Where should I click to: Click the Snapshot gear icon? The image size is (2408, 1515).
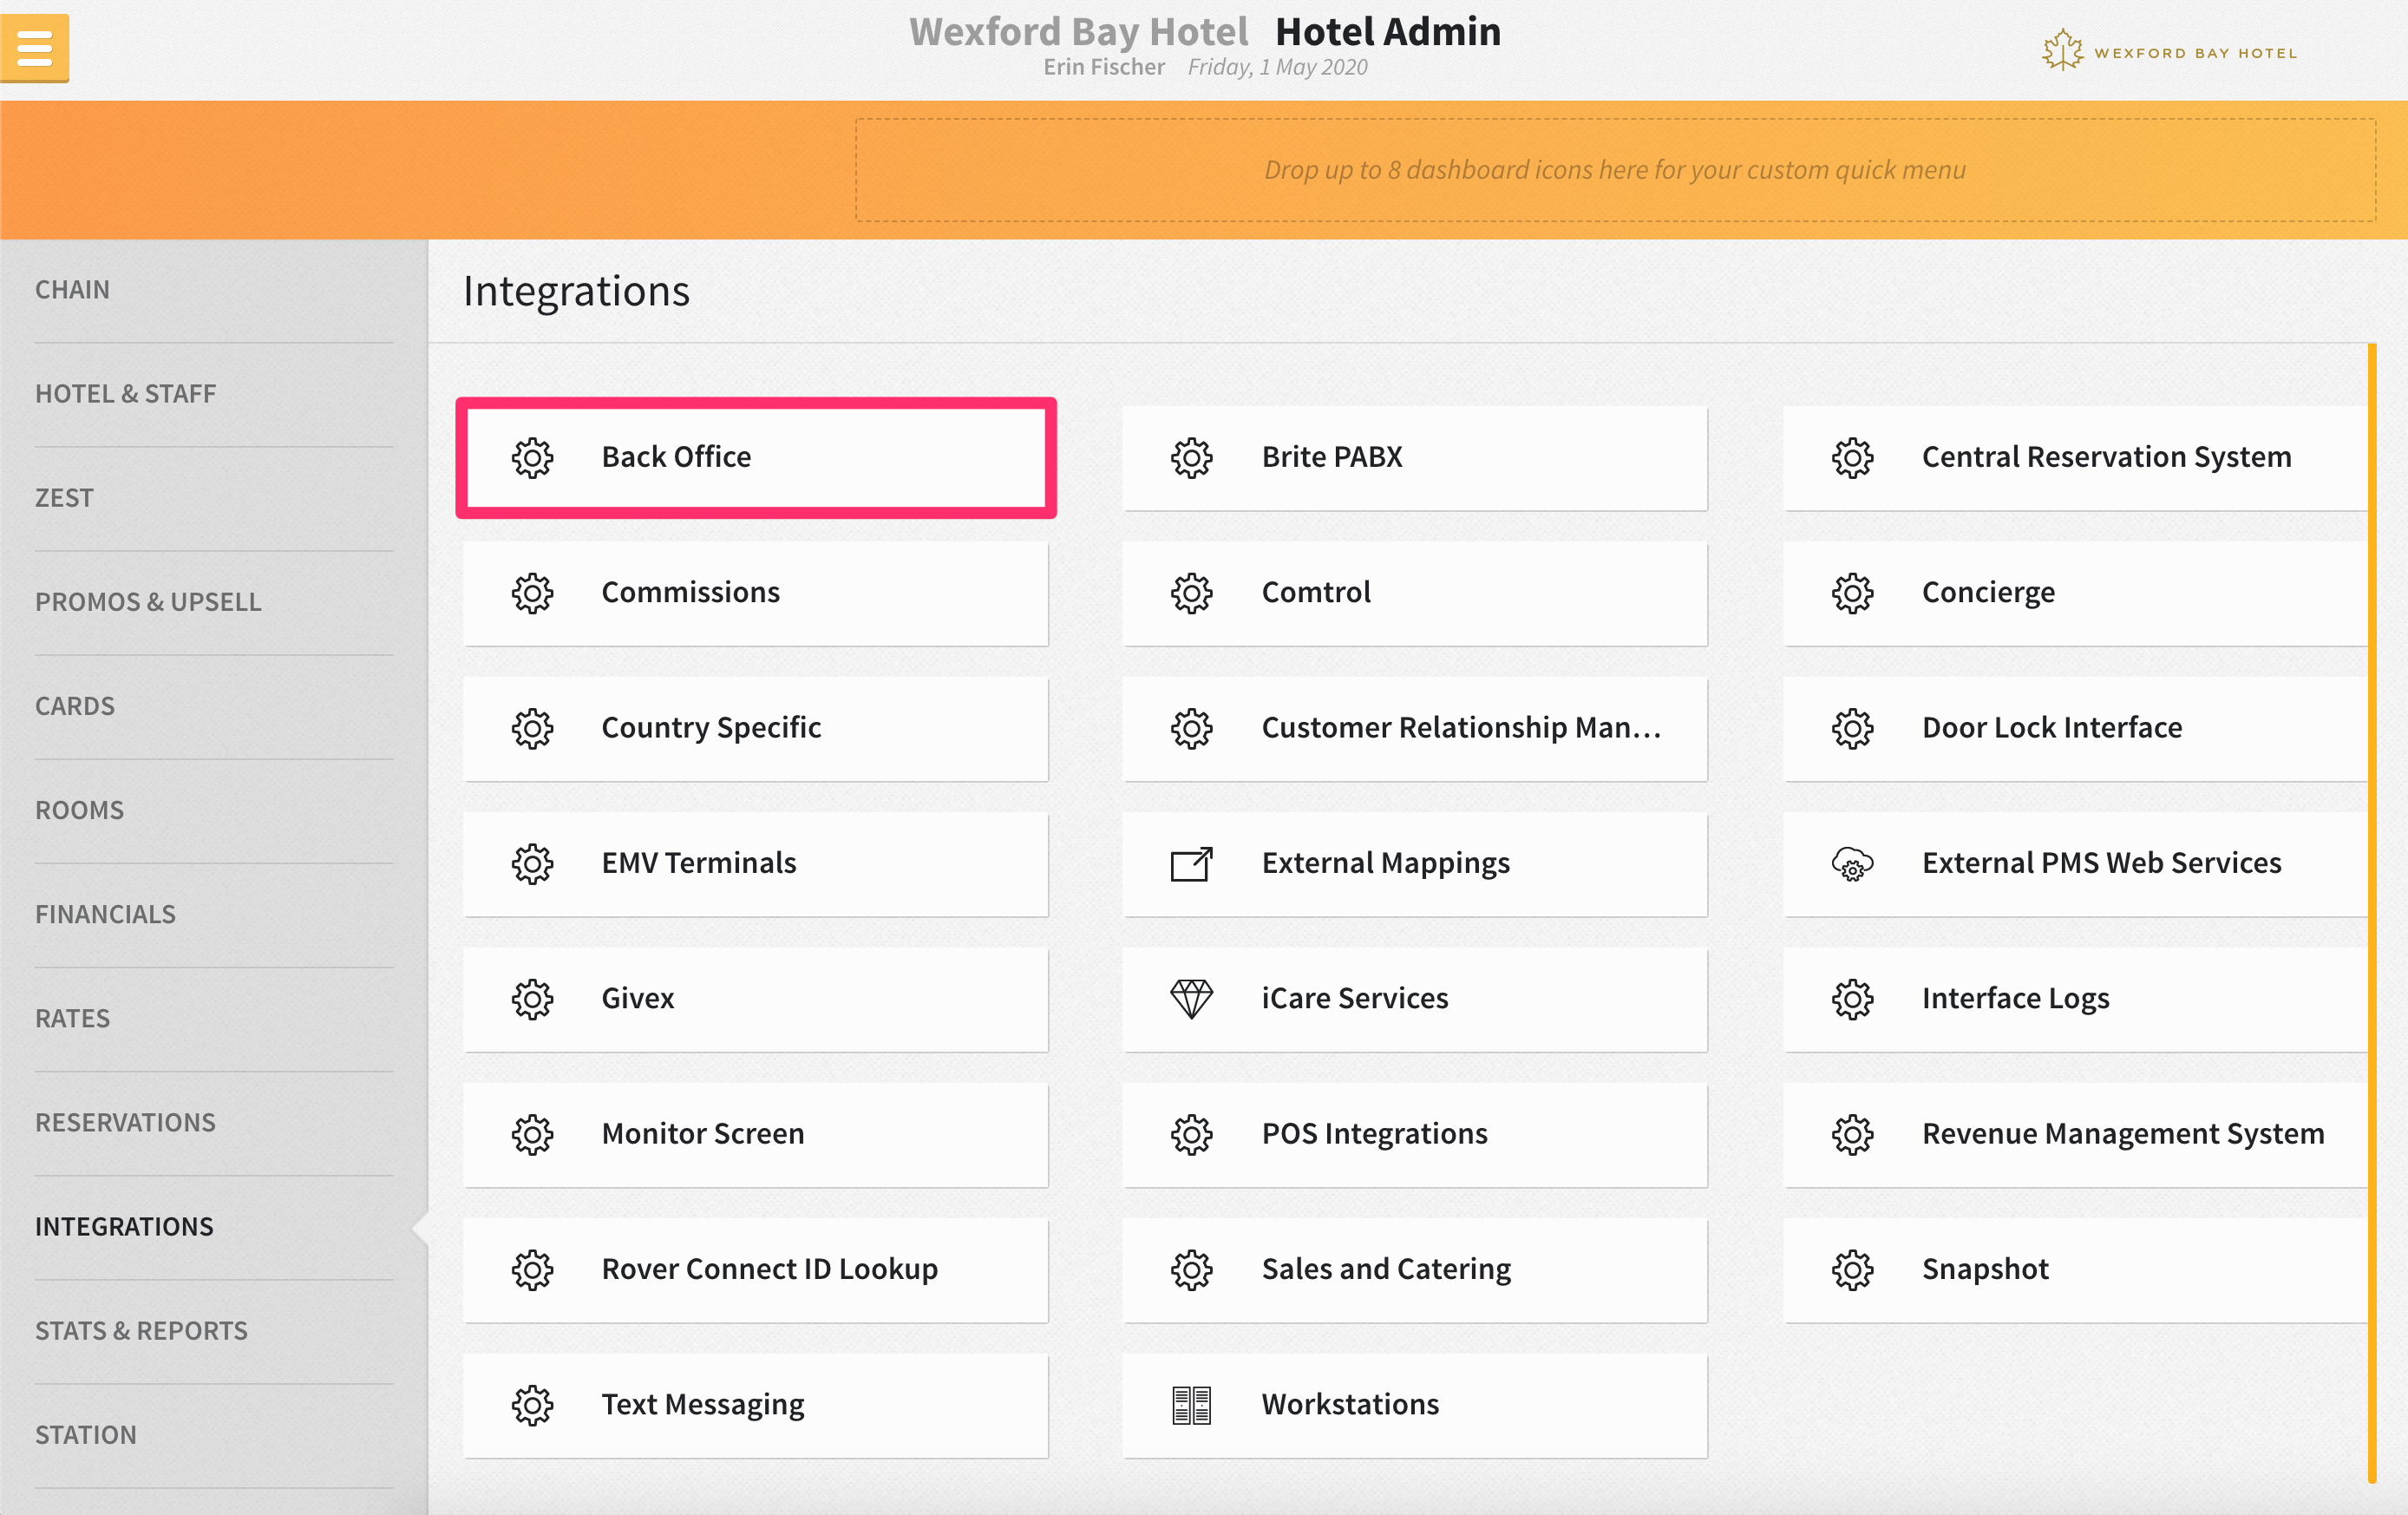coord(1851,1269)
